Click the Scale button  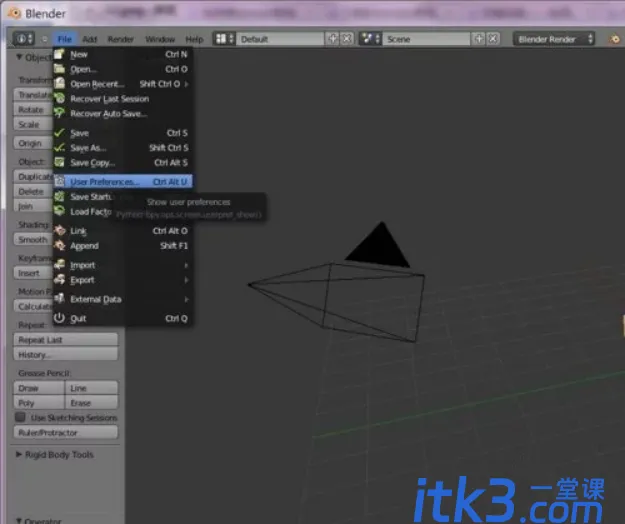click(33, 124)
